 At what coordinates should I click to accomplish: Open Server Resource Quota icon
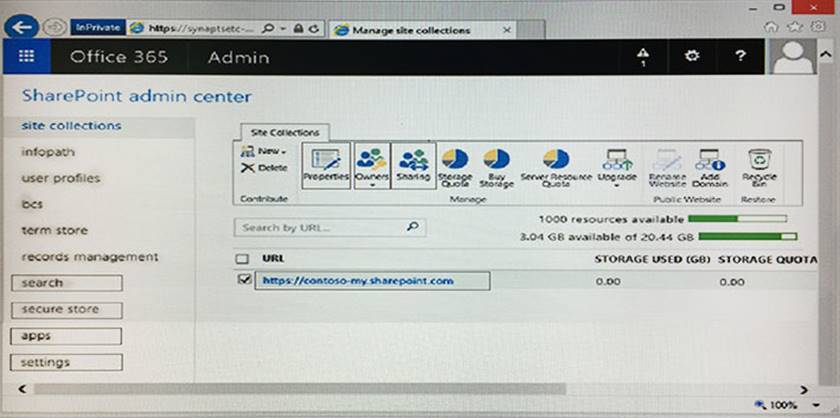pyautogui.click(x=556, y=165)
